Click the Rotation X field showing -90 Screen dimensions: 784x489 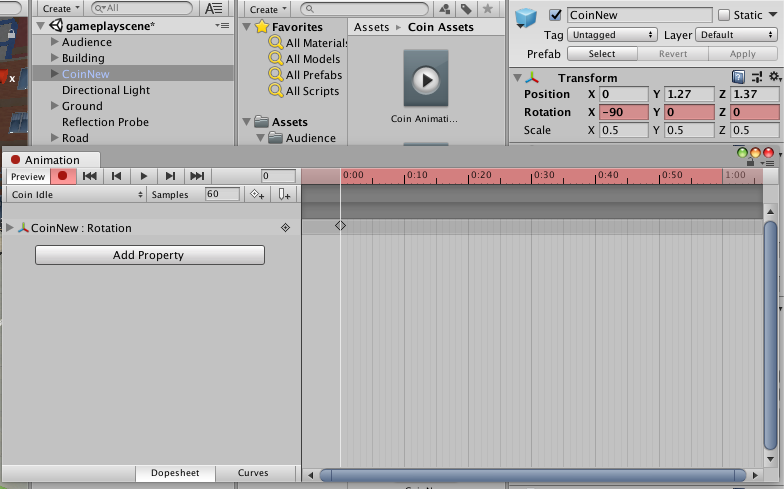[624, 112]
